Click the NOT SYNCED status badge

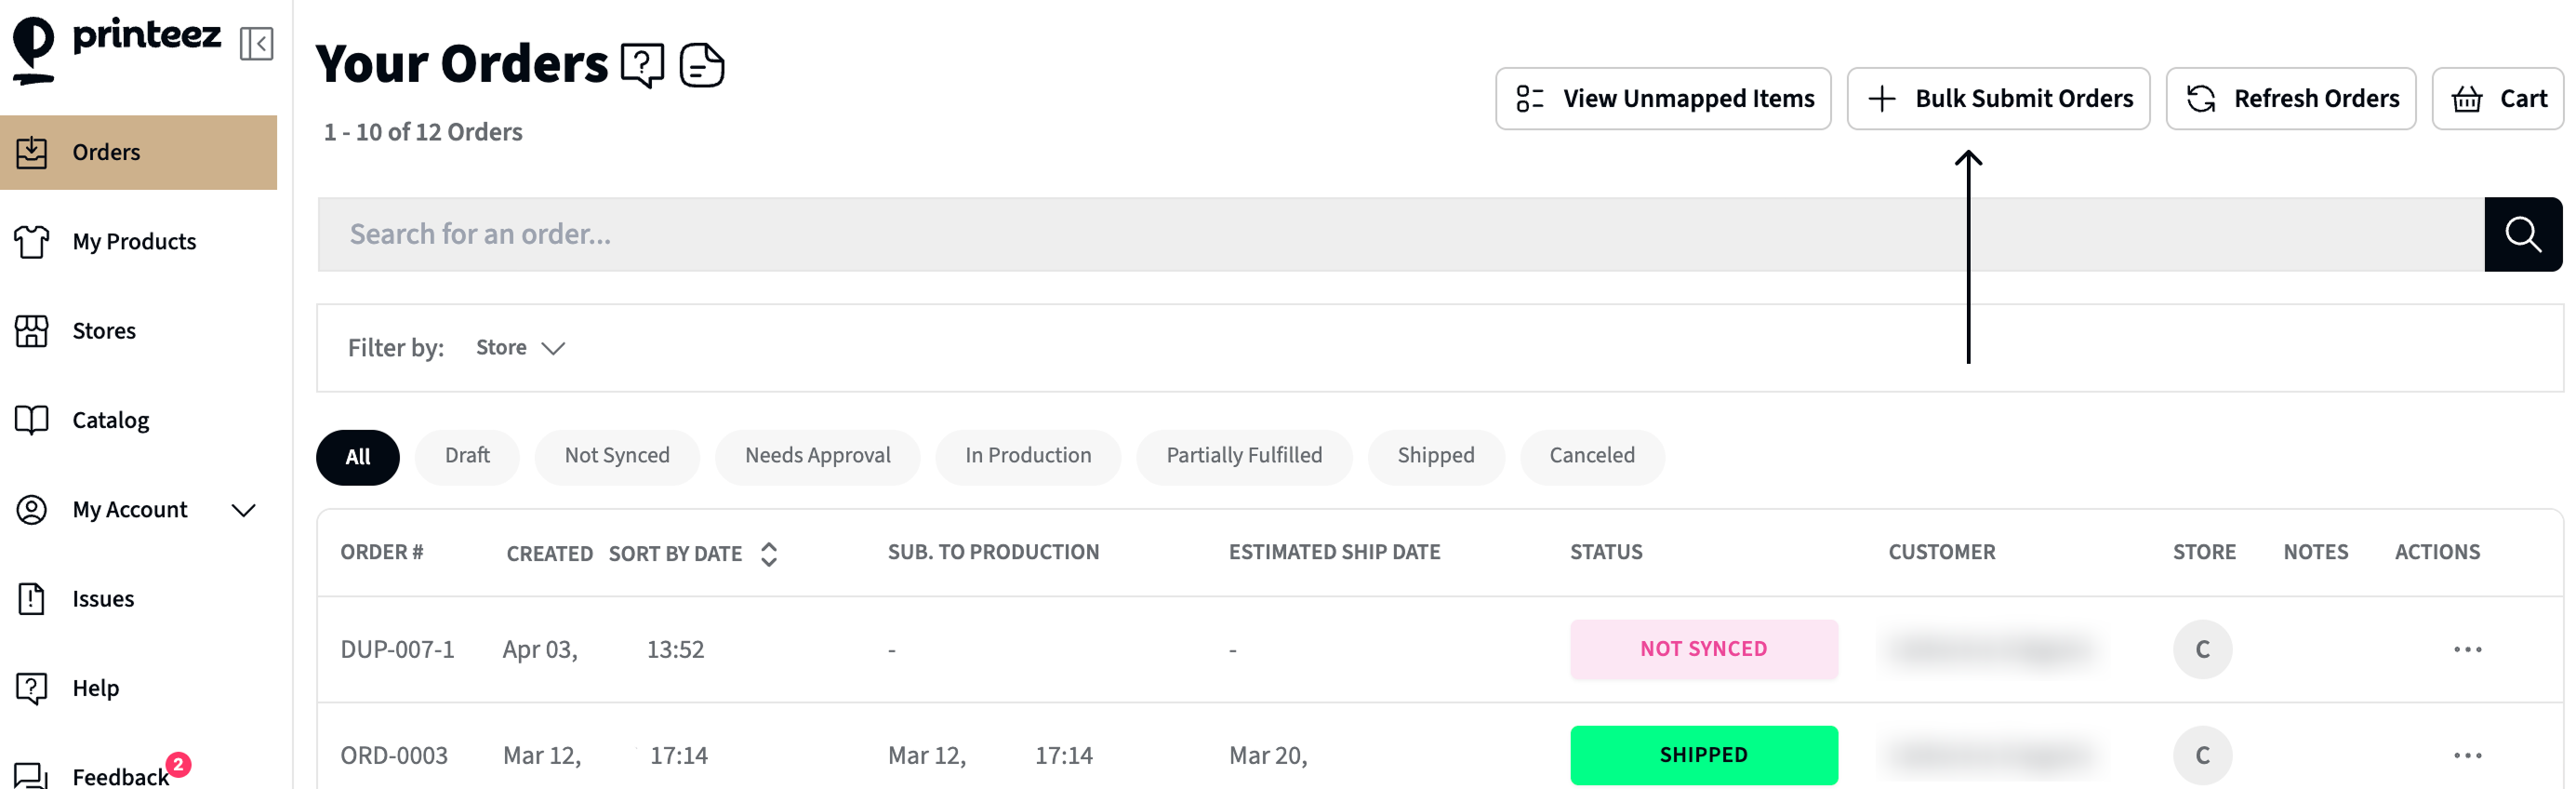tap(1703, 649)
